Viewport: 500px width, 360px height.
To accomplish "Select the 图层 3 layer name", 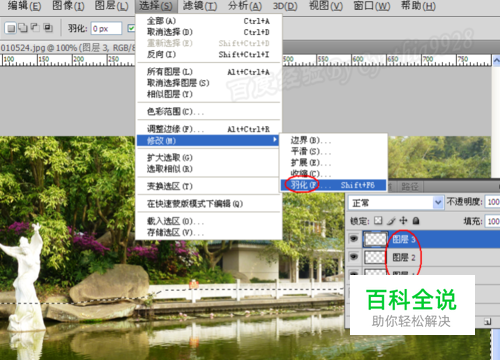I will (404, 239).
